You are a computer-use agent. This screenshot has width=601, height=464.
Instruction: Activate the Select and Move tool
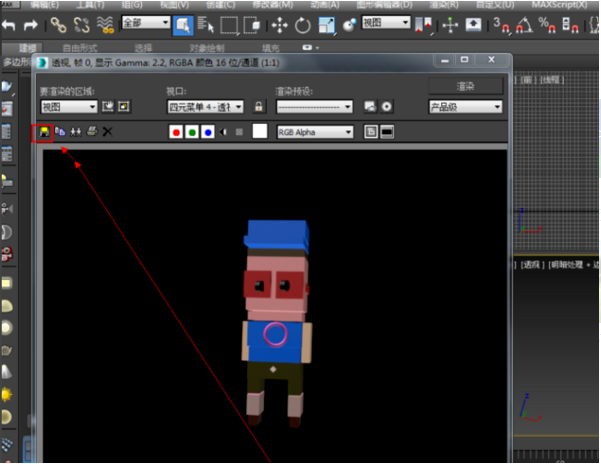pos(279,26)
